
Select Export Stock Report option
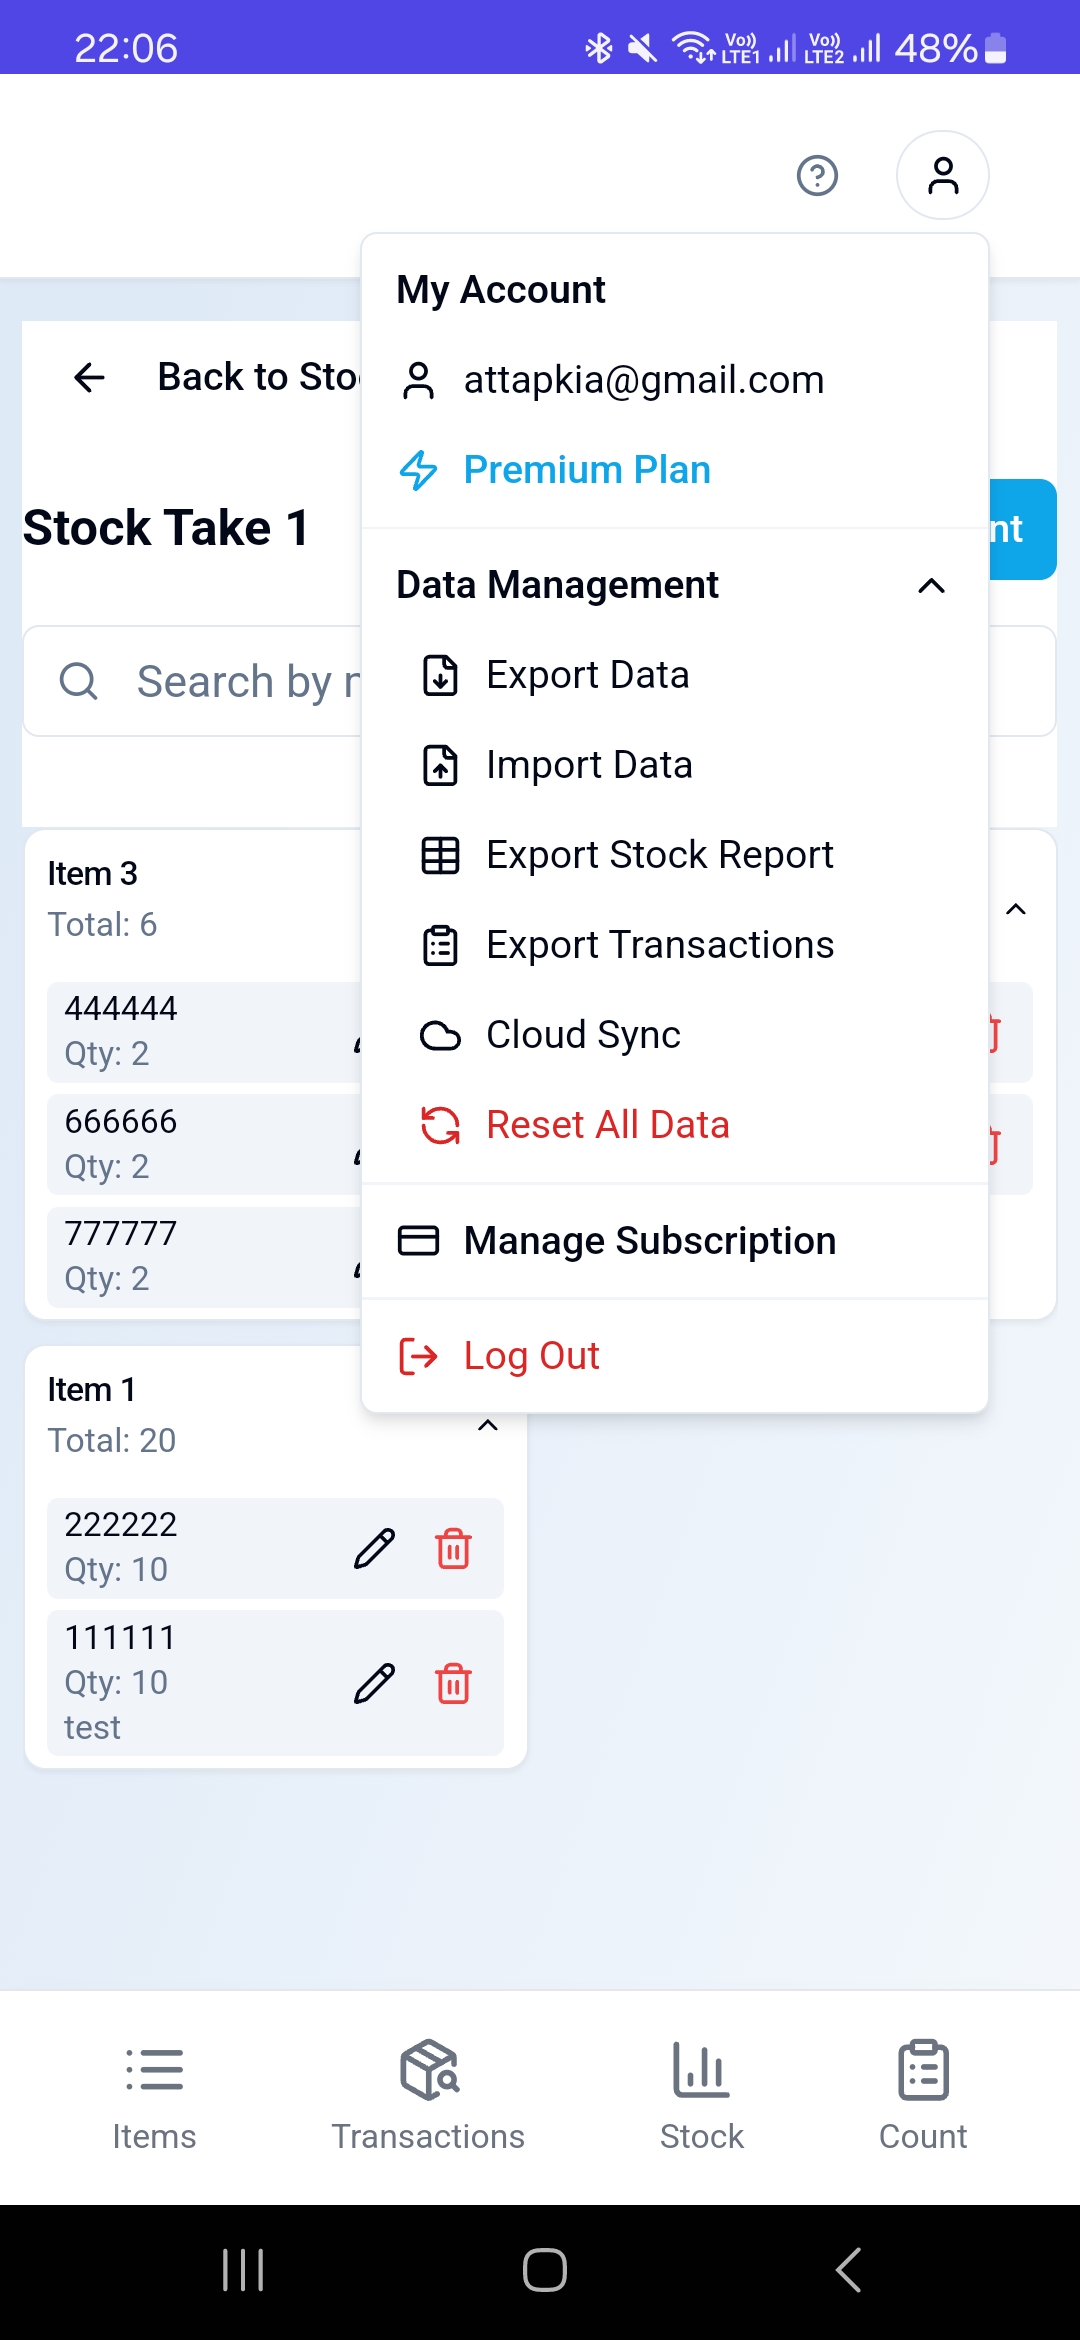coord(659,856)
